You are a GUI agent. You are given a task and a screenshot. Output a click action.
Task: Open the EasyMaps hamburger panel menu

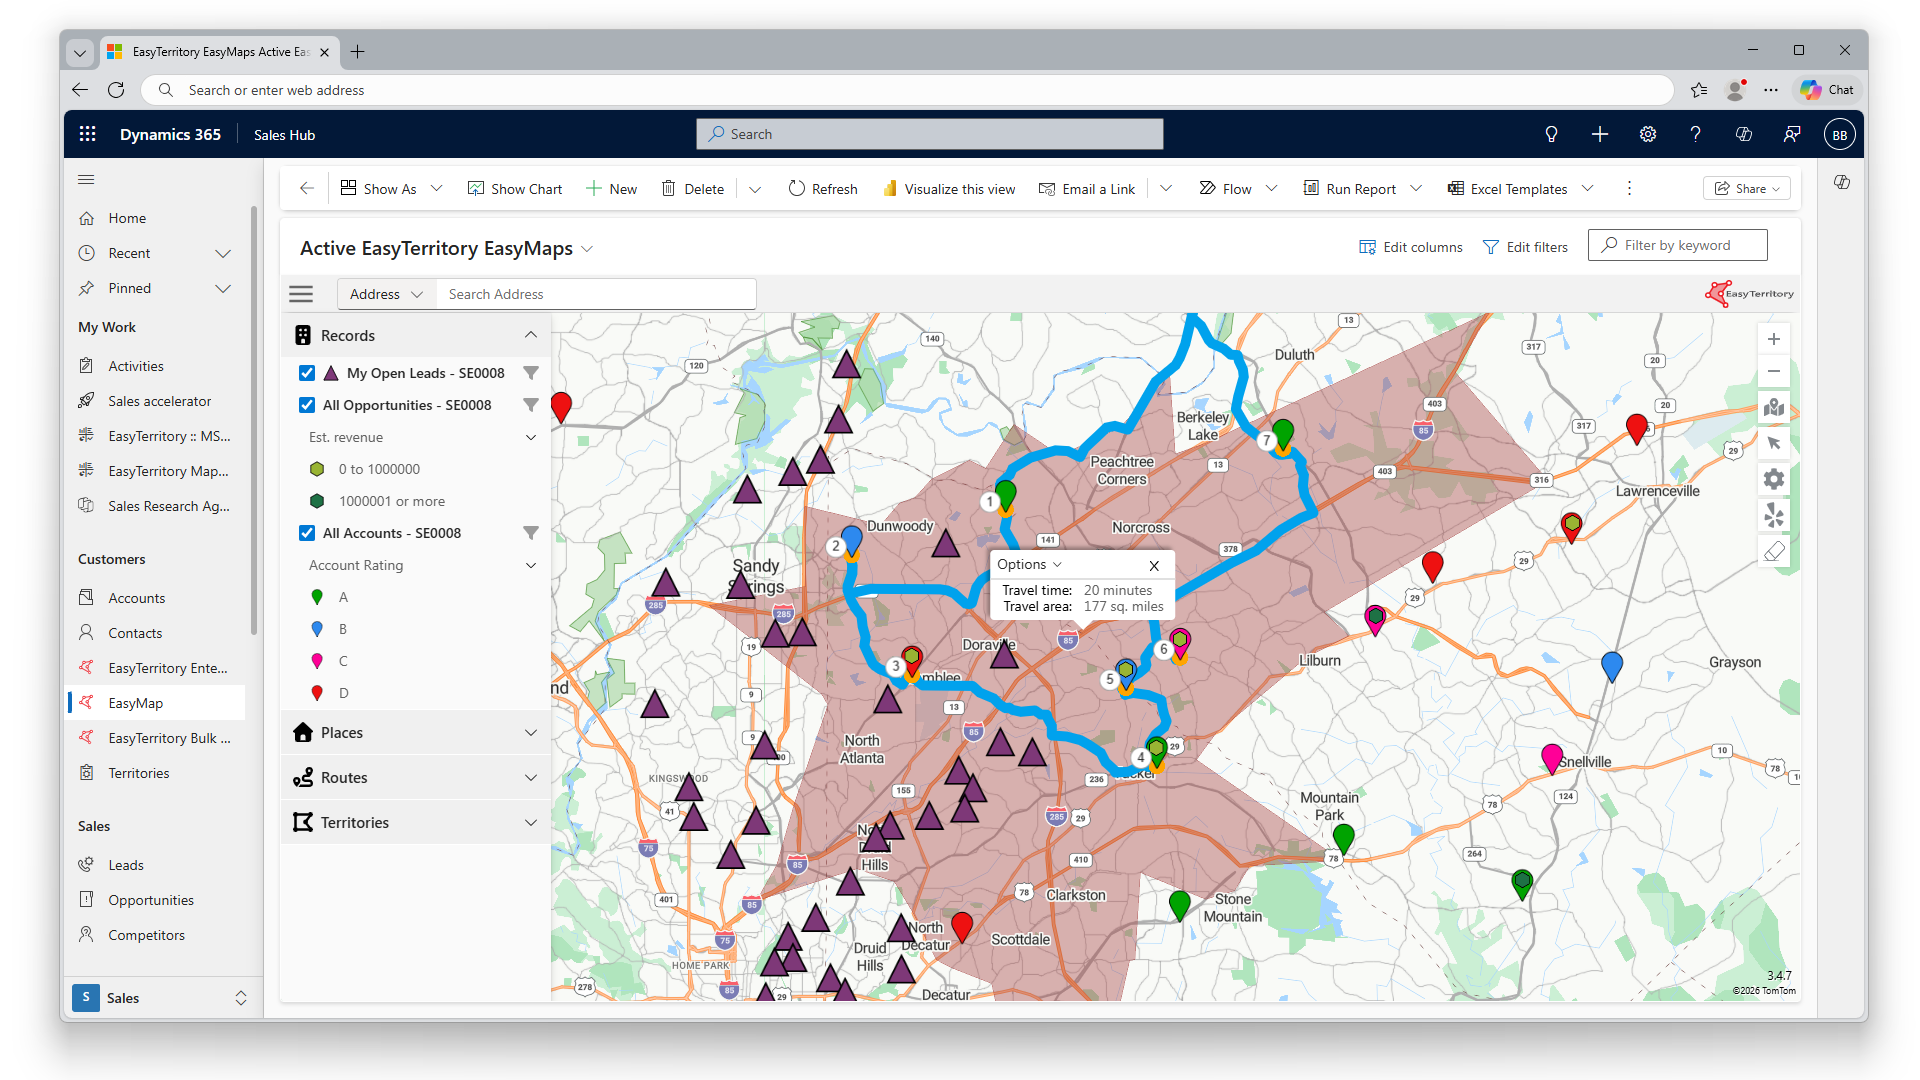[x=301, y=294]
